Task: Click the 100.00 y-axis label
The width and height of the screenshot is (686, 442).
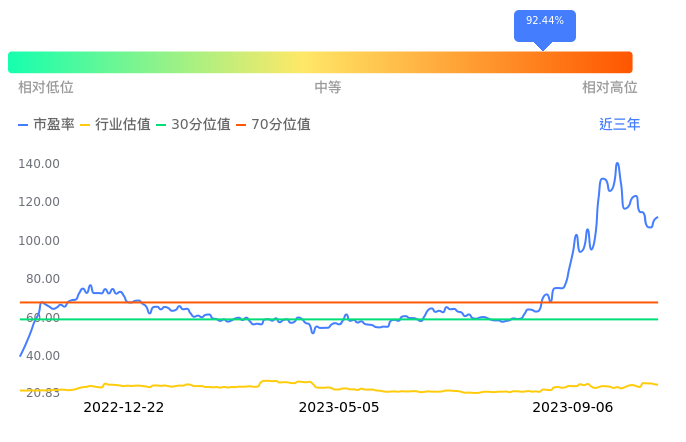Action: click(40, 241)
